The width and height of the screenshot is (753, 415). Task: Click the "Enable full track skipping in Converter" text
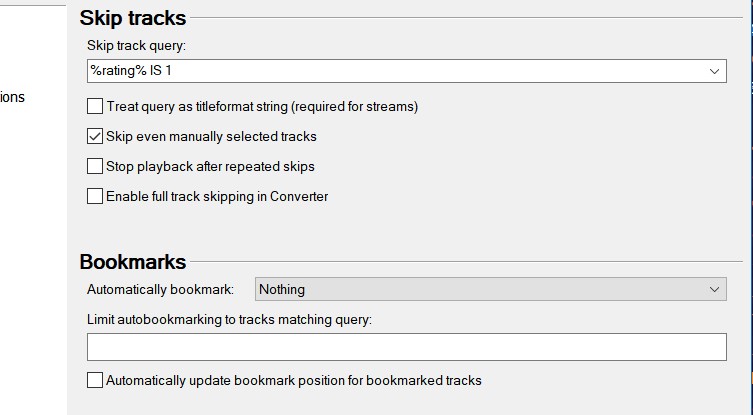[x=217, y=196]
